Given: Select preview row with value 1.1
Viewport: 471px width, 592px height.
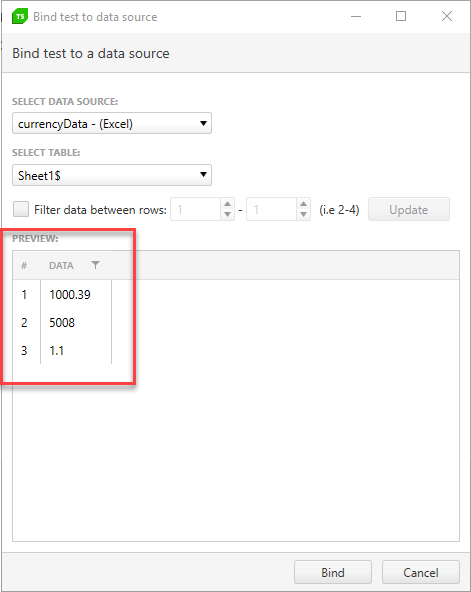Looking at the screenshot, I should tap(62, 350).
